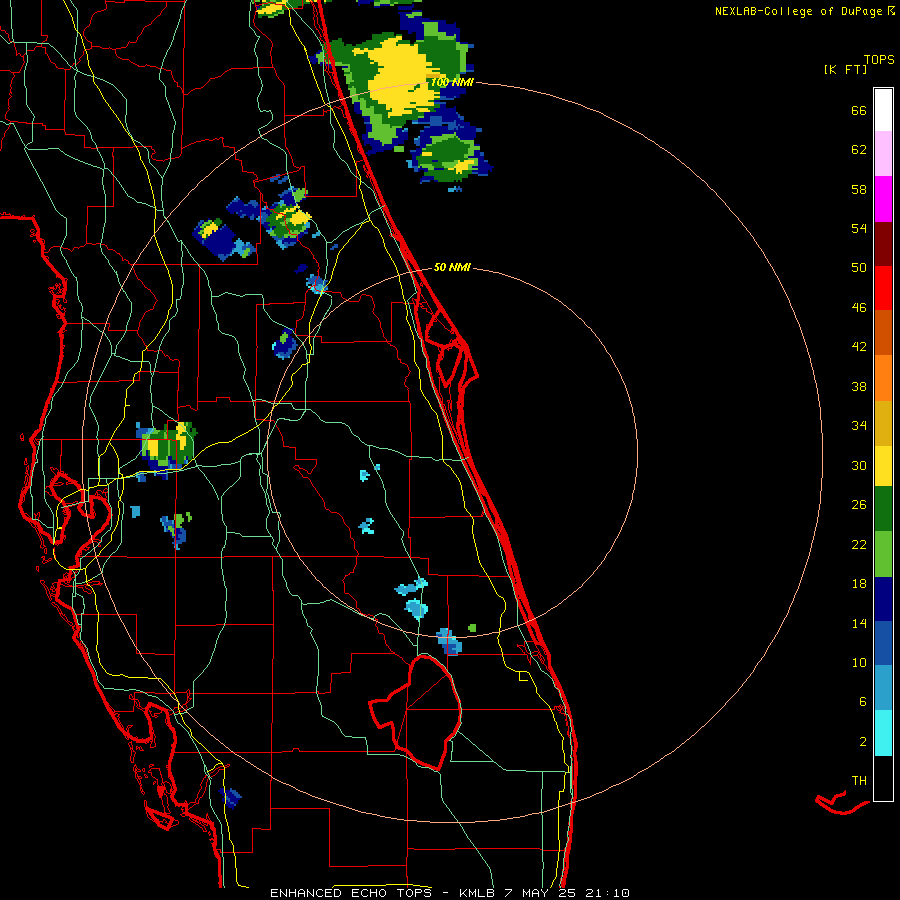Click the legend value 18

(x=859, y=584)
